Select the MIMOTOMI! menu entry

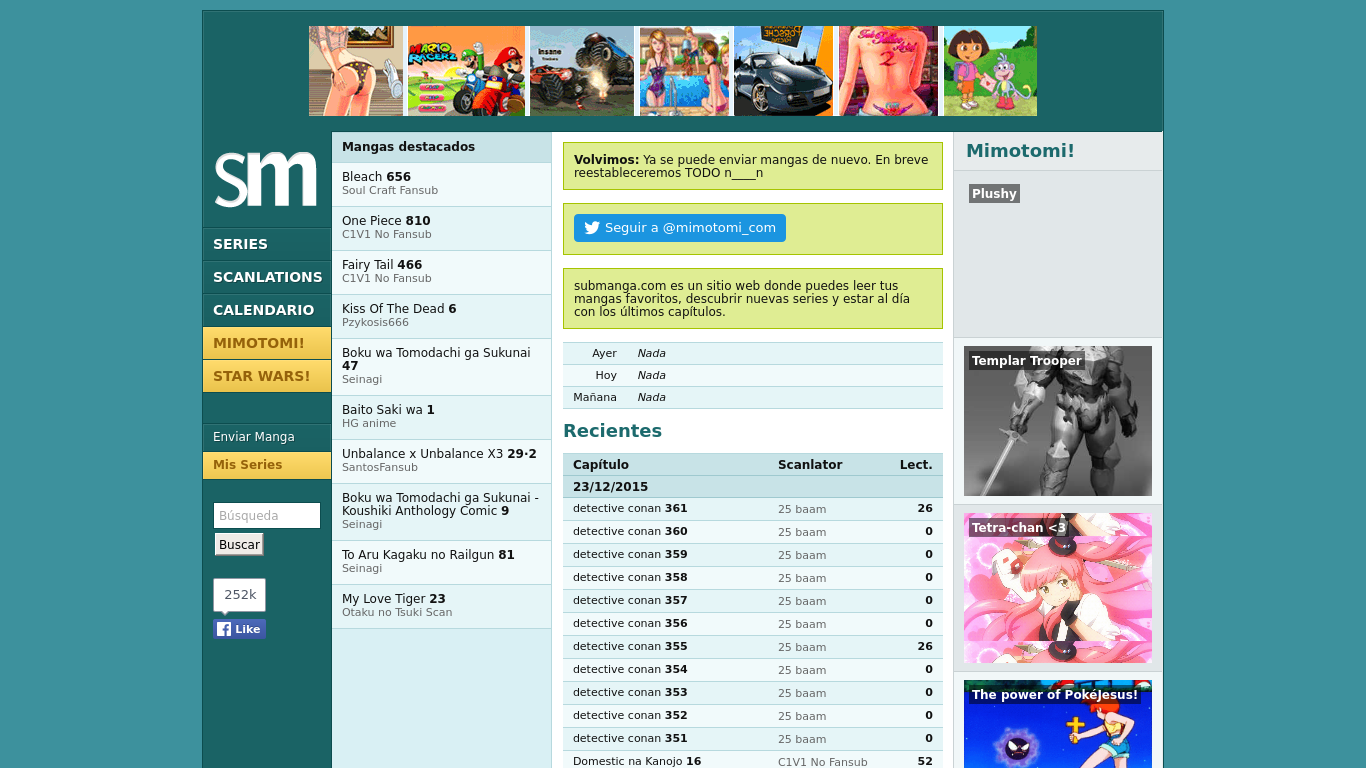[267, 343]
